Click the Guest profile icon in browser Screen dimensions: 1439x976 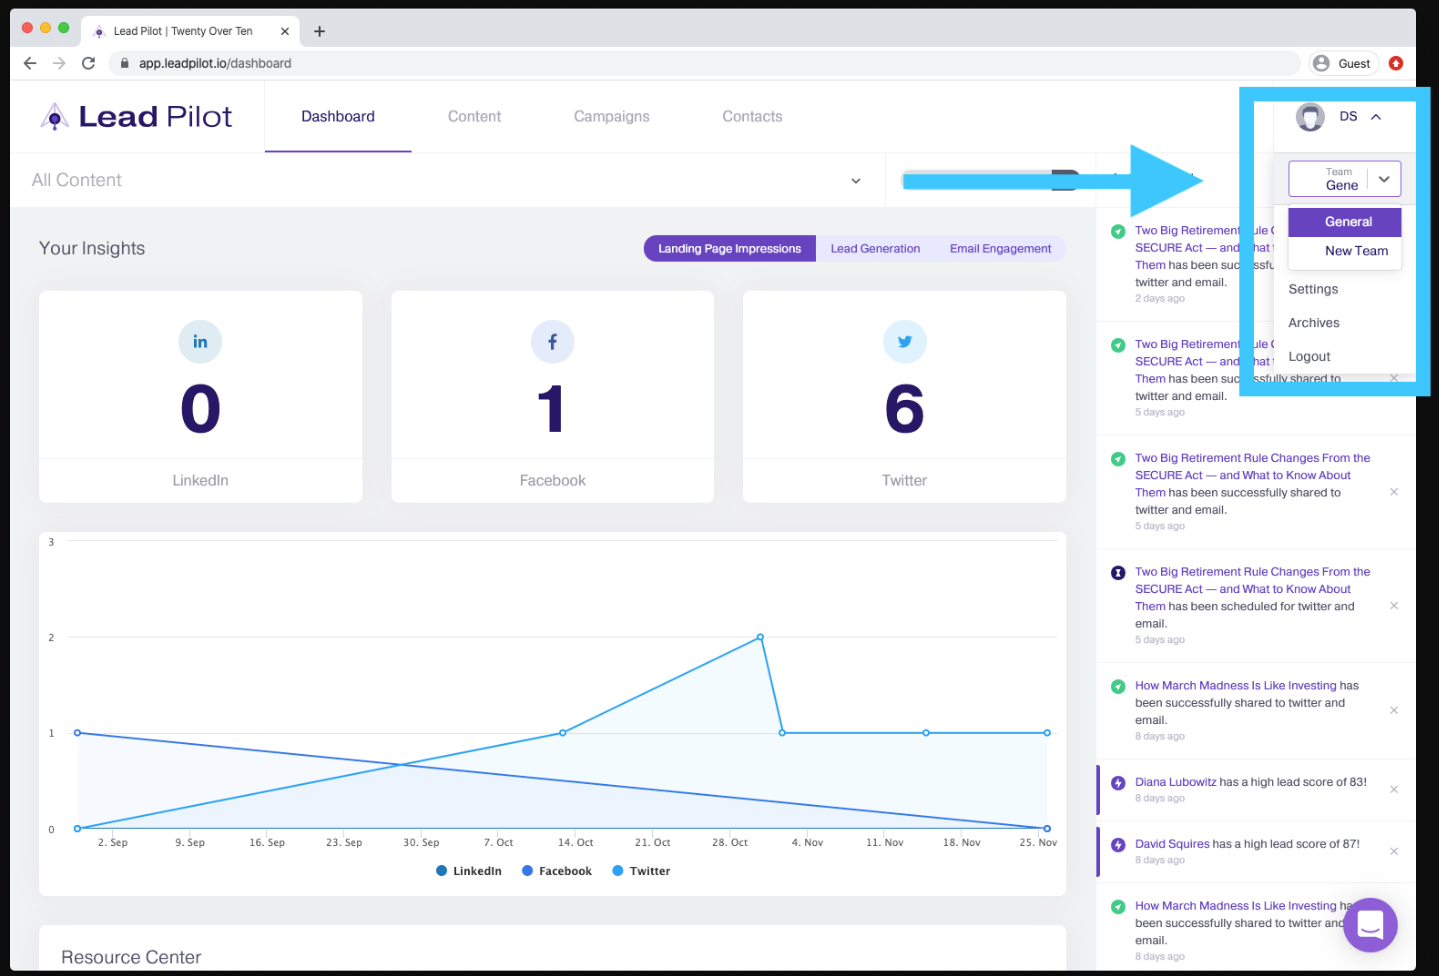point(1344,63)
